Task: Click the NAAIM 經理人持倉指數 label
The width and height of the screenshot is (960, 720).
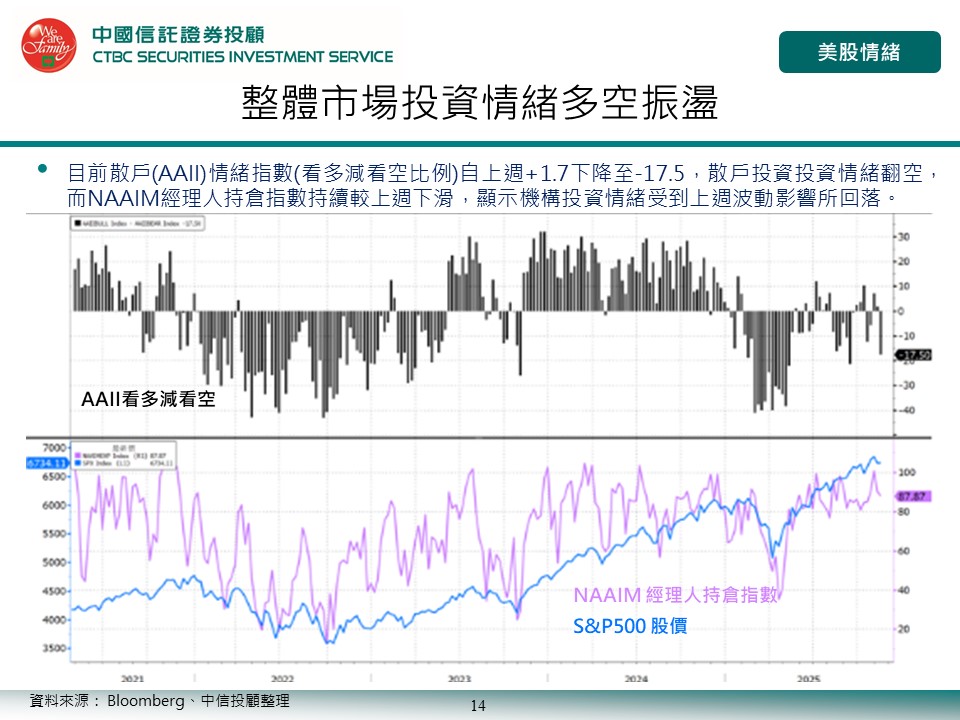Action: click(x=675, y=595)
